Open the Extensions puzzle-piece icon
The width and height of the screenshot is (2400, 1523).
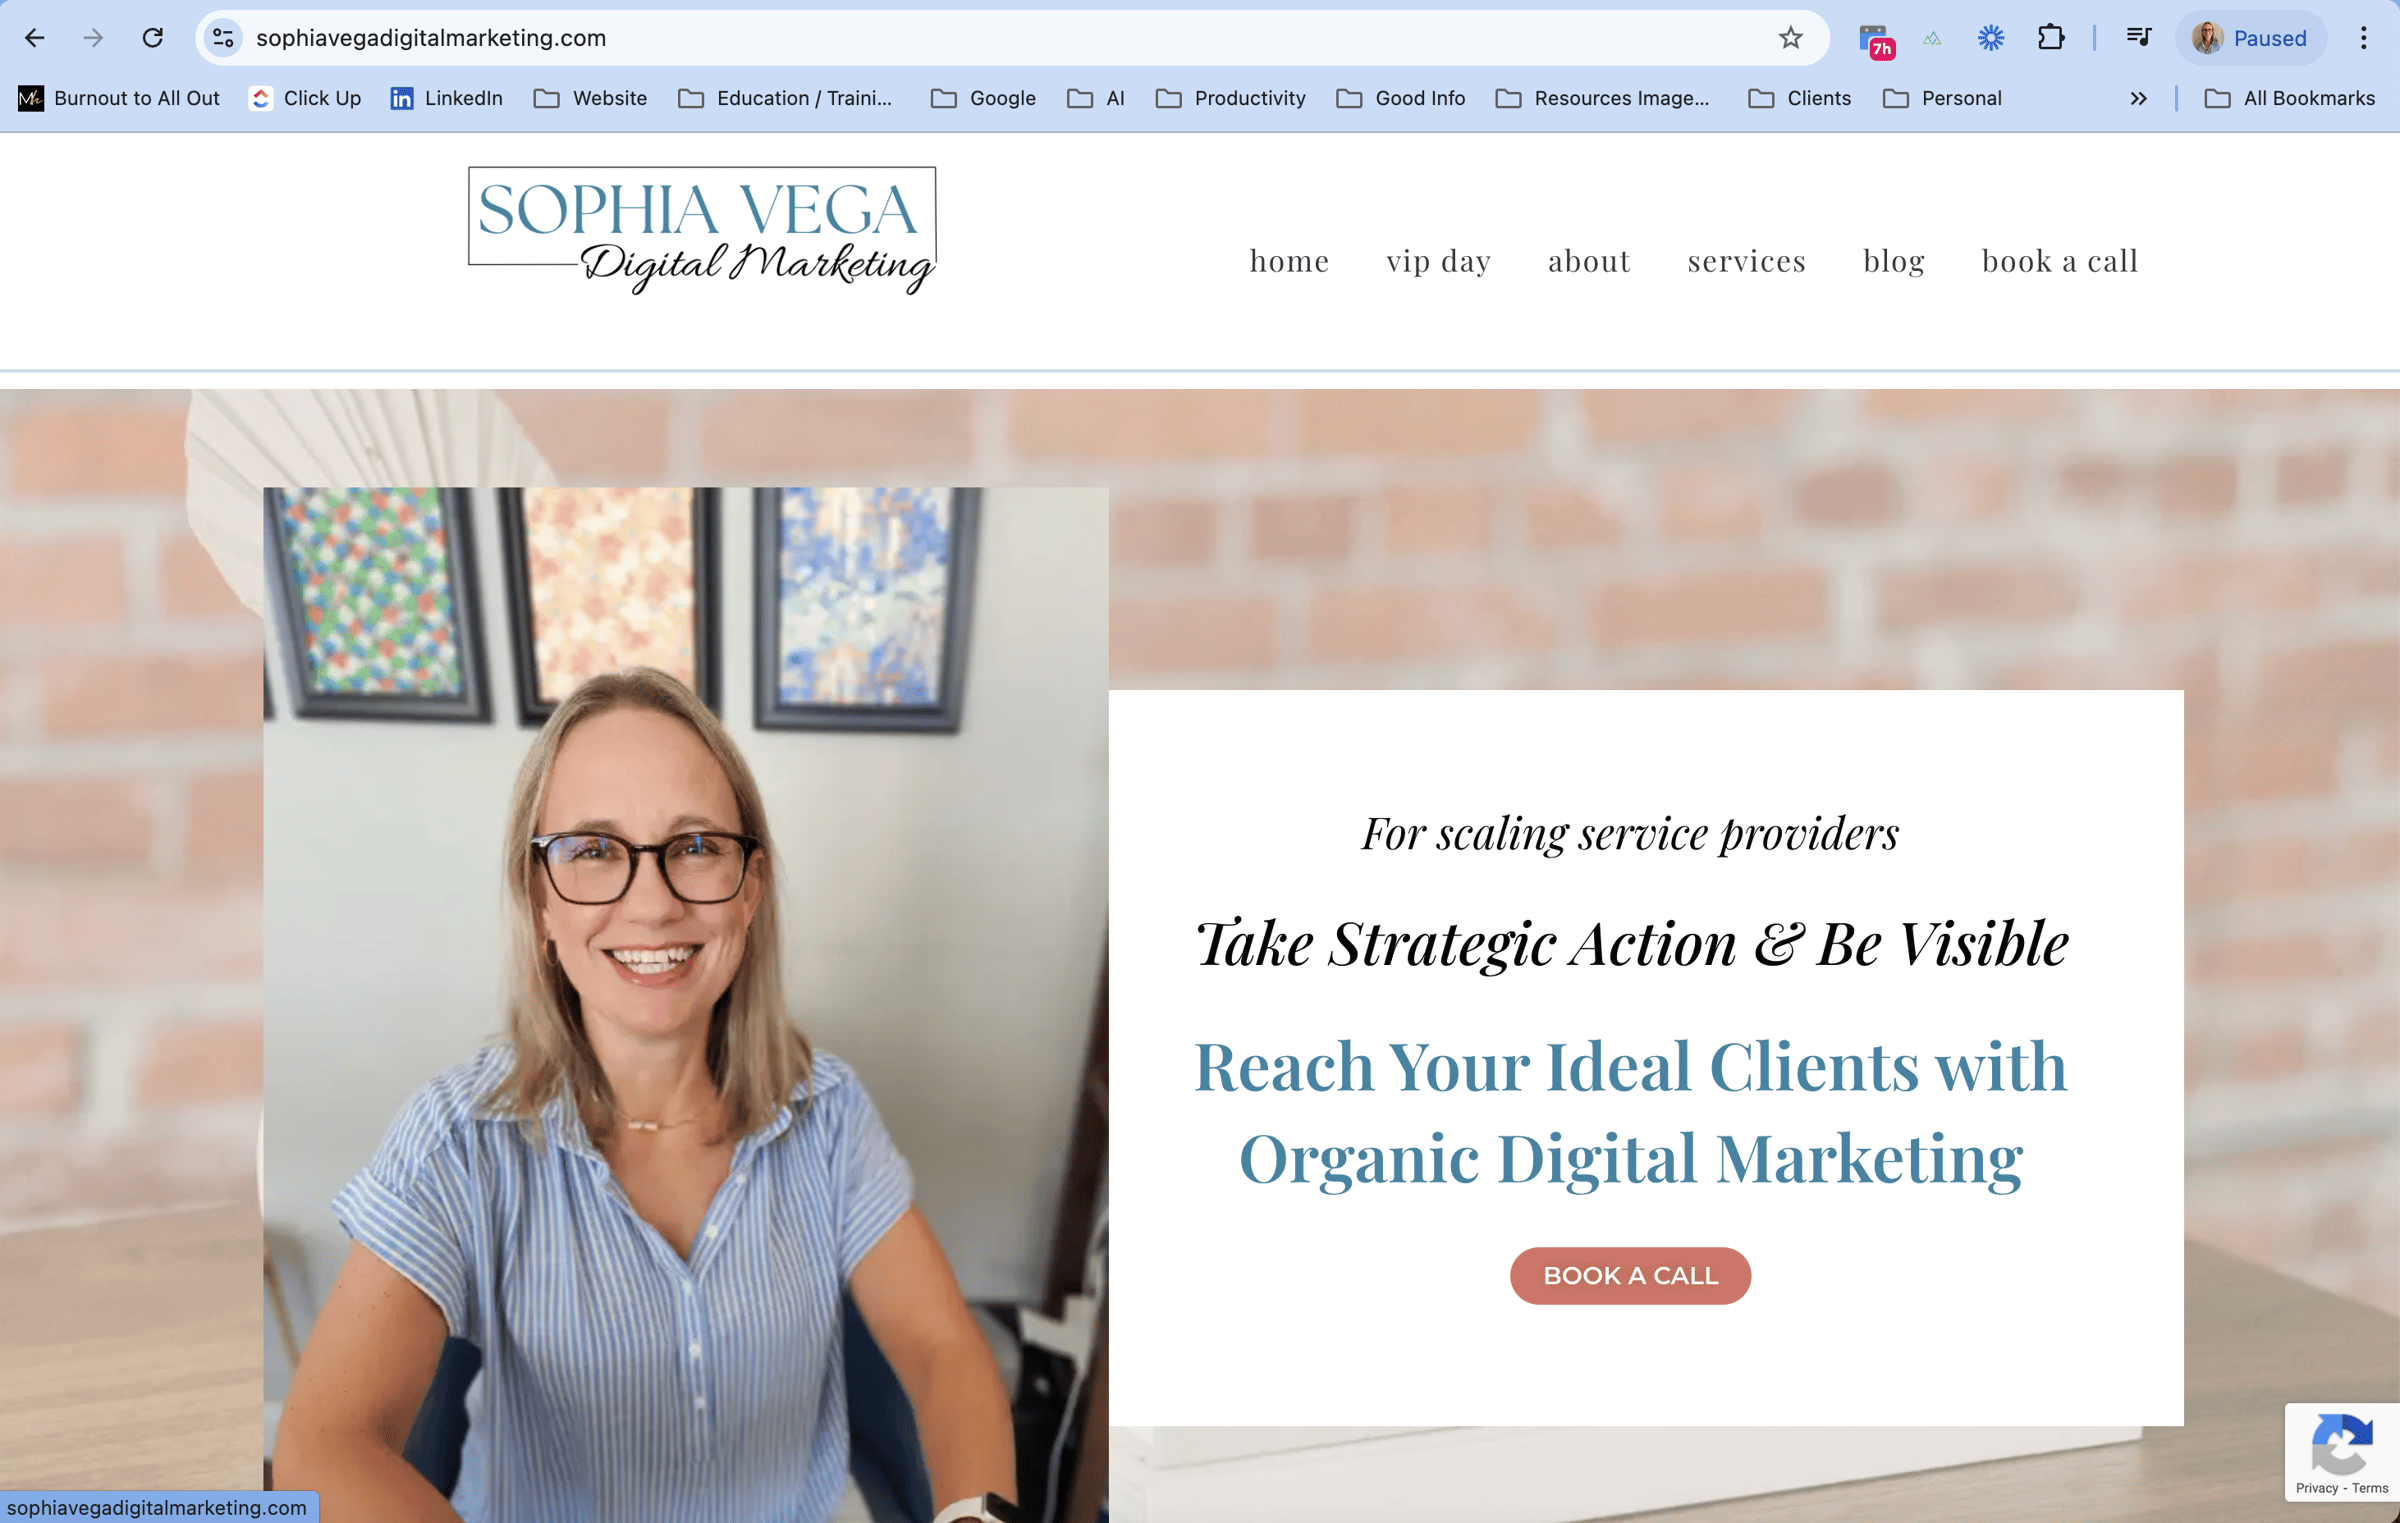2051,38
